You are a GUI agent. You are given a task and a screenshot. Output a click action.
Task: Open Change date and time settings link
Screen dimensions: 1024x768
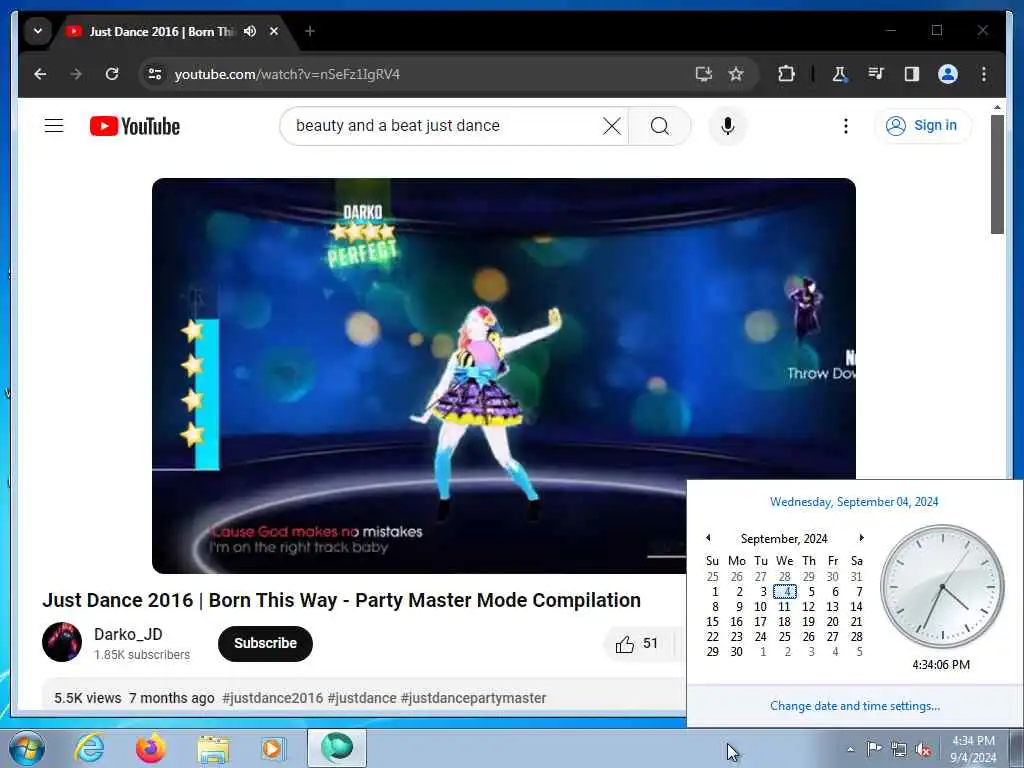pos(855,706)
